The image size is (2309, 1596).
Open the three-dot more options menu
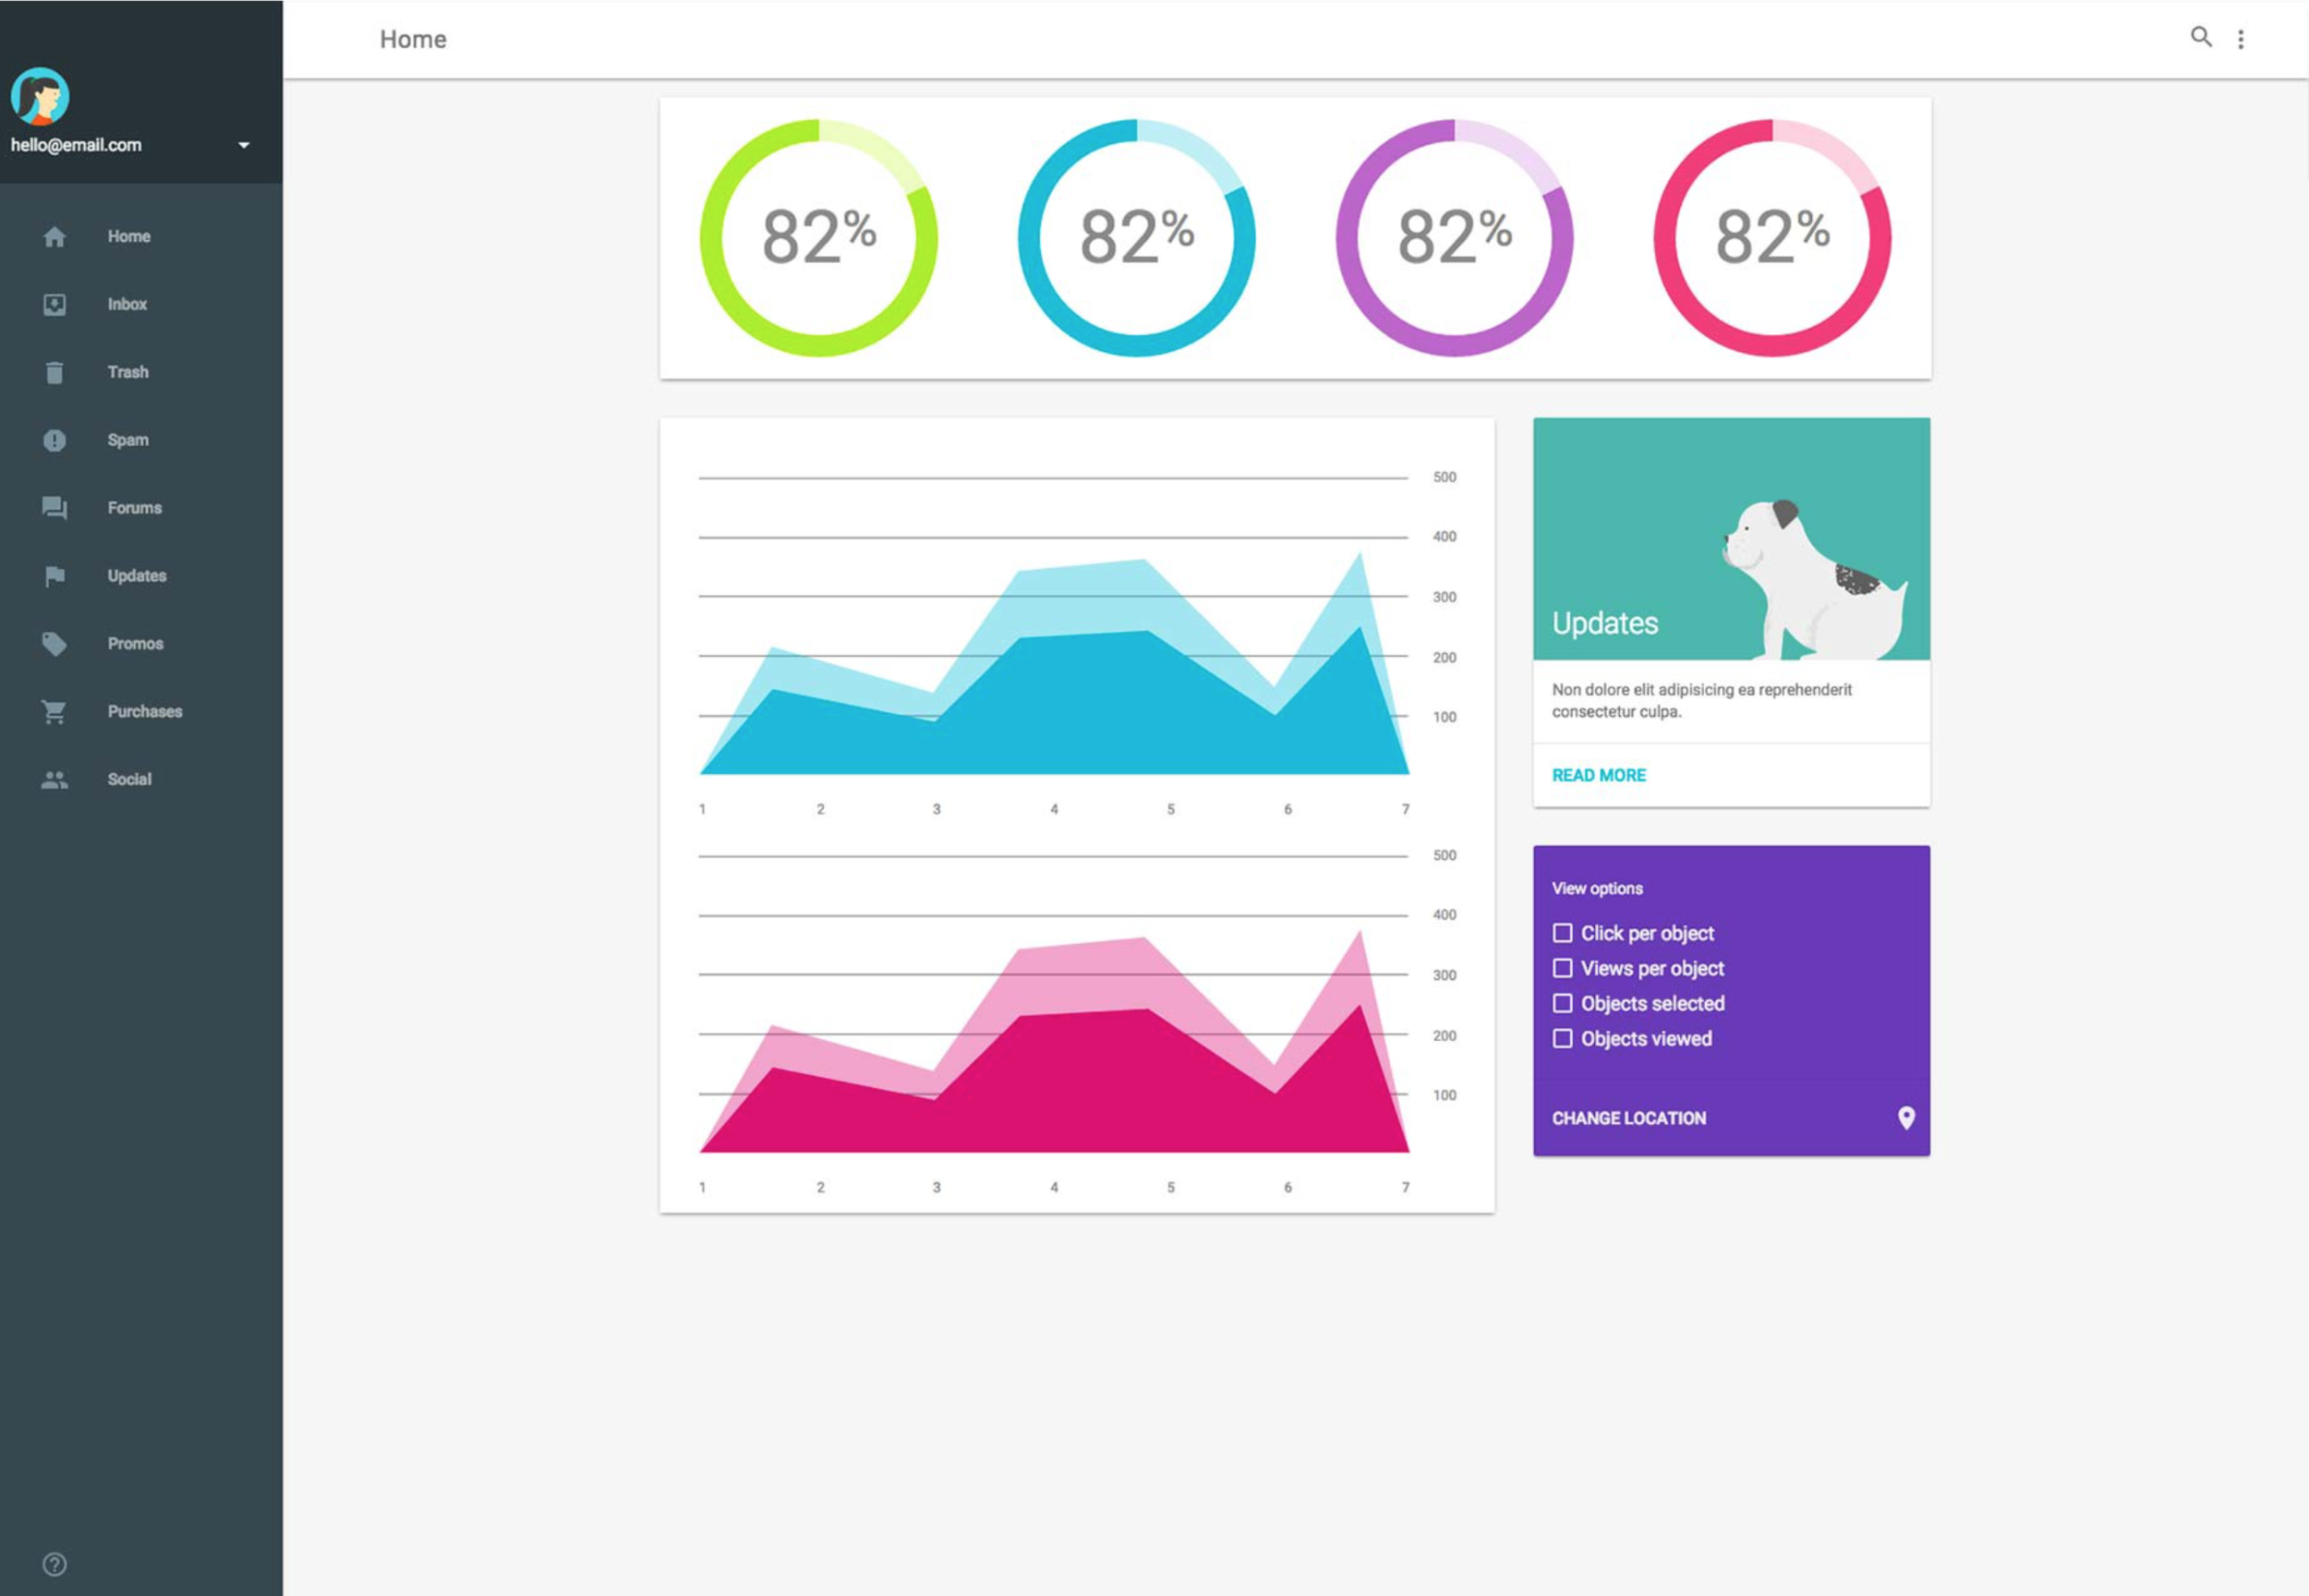click(2241, 39)
